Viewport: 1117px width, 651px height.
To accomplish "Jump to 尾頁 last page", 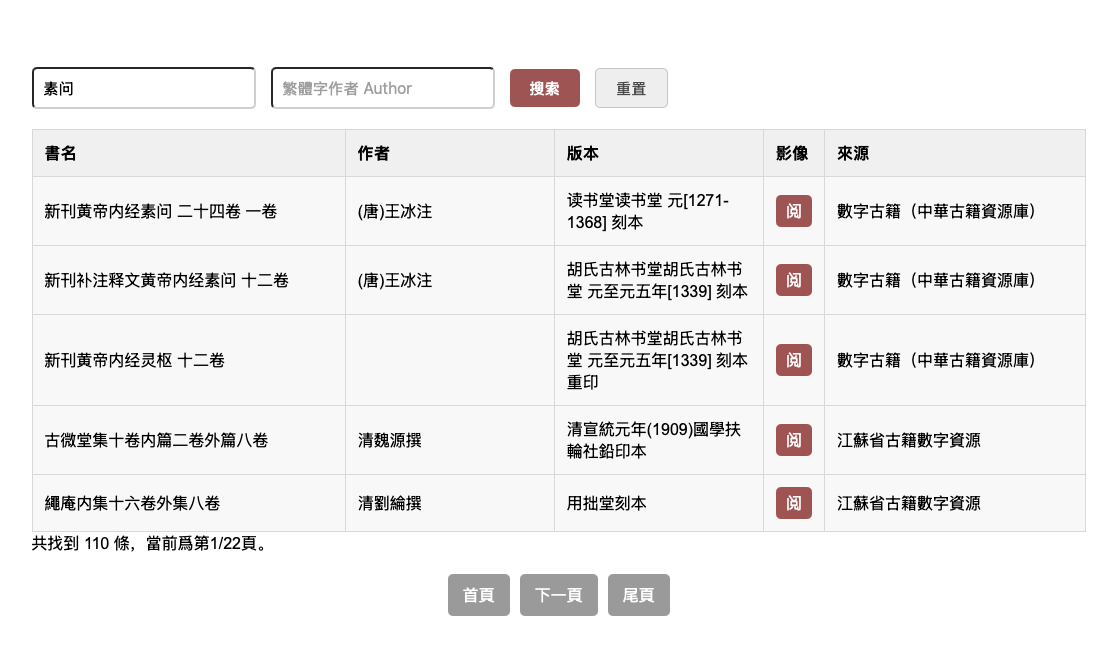I will pos(638,594).
